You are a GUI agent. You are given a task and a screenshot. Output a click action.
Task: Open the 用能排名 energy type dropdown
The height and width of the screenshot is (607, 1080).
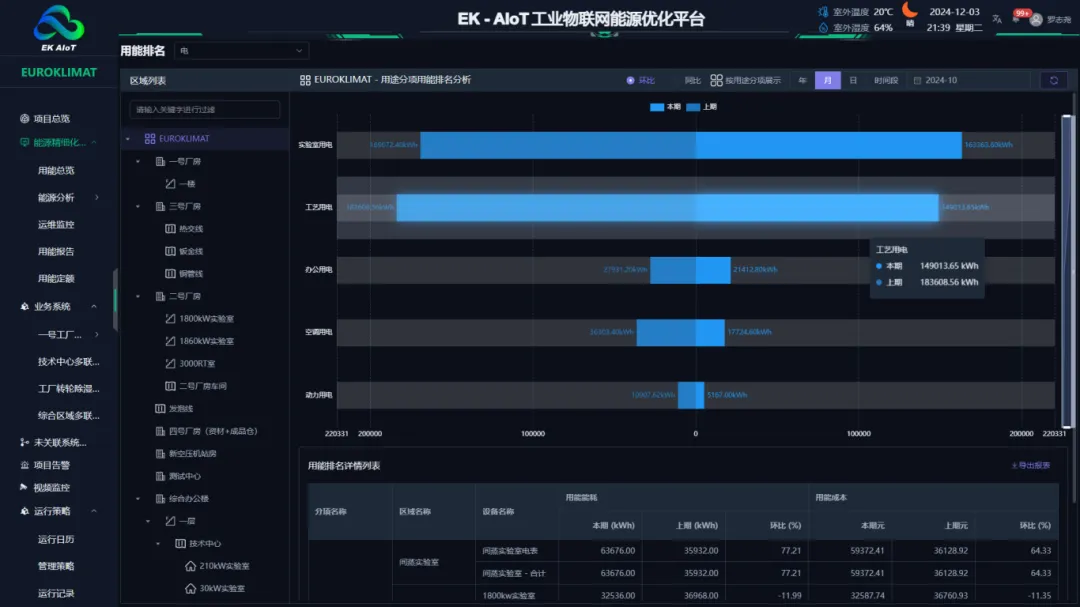[241, 51]
